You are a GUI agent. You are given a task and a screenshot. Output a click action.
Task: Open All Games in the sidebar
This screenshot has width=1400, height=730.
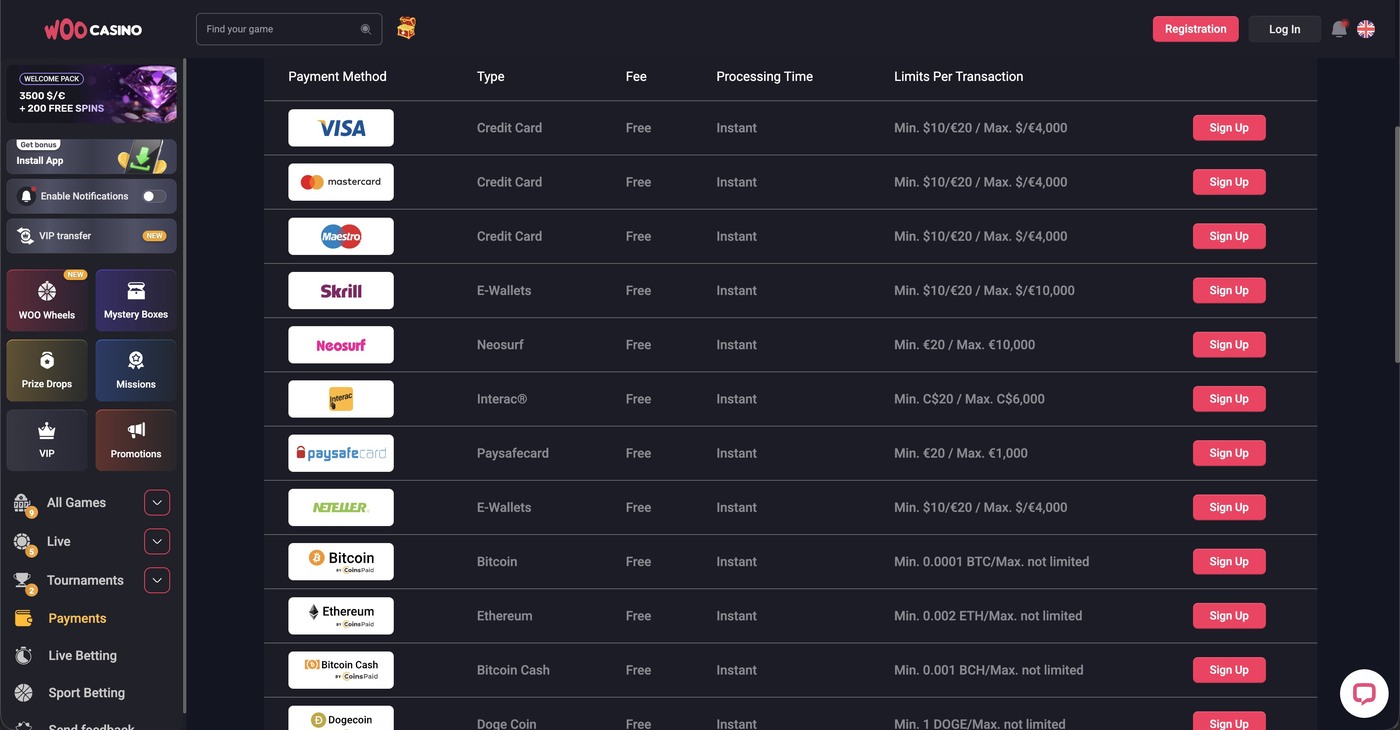(76, 502)
